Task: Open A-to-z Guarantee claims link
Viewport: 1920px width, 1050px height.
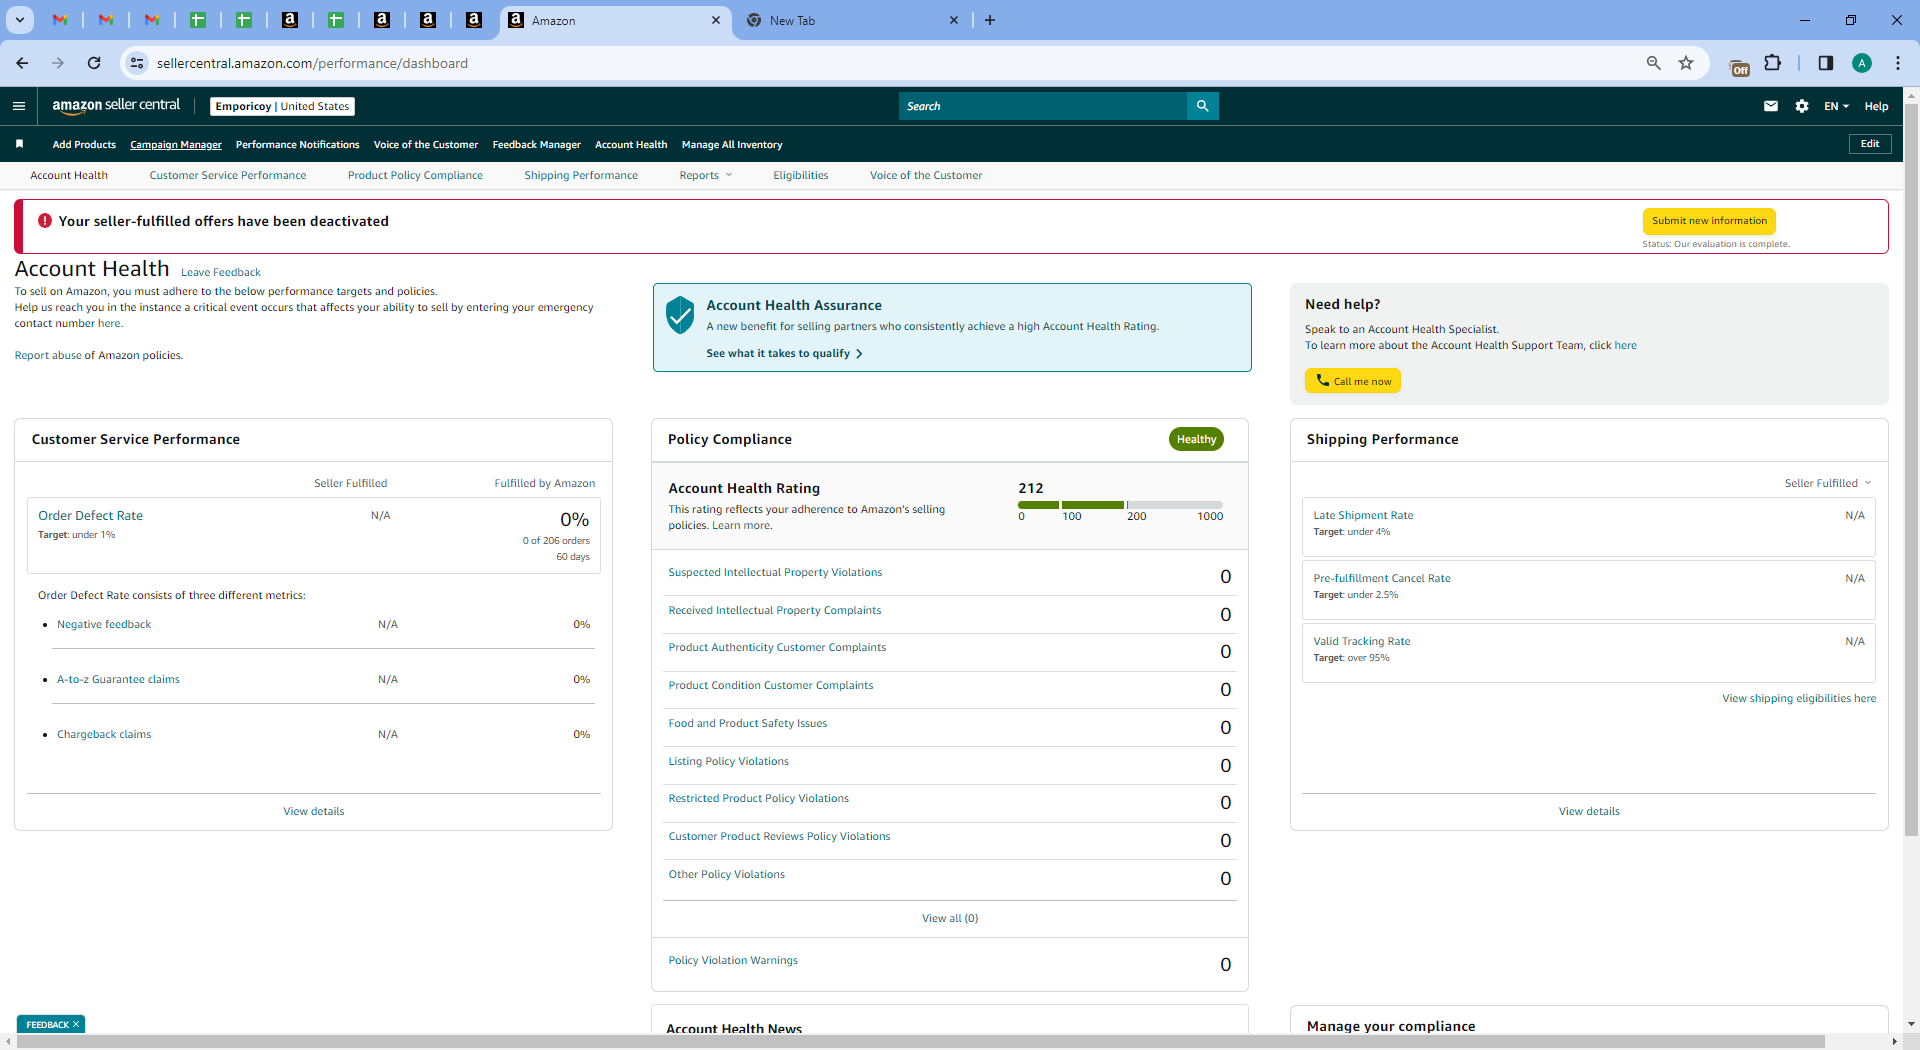Action: [118, 680]
